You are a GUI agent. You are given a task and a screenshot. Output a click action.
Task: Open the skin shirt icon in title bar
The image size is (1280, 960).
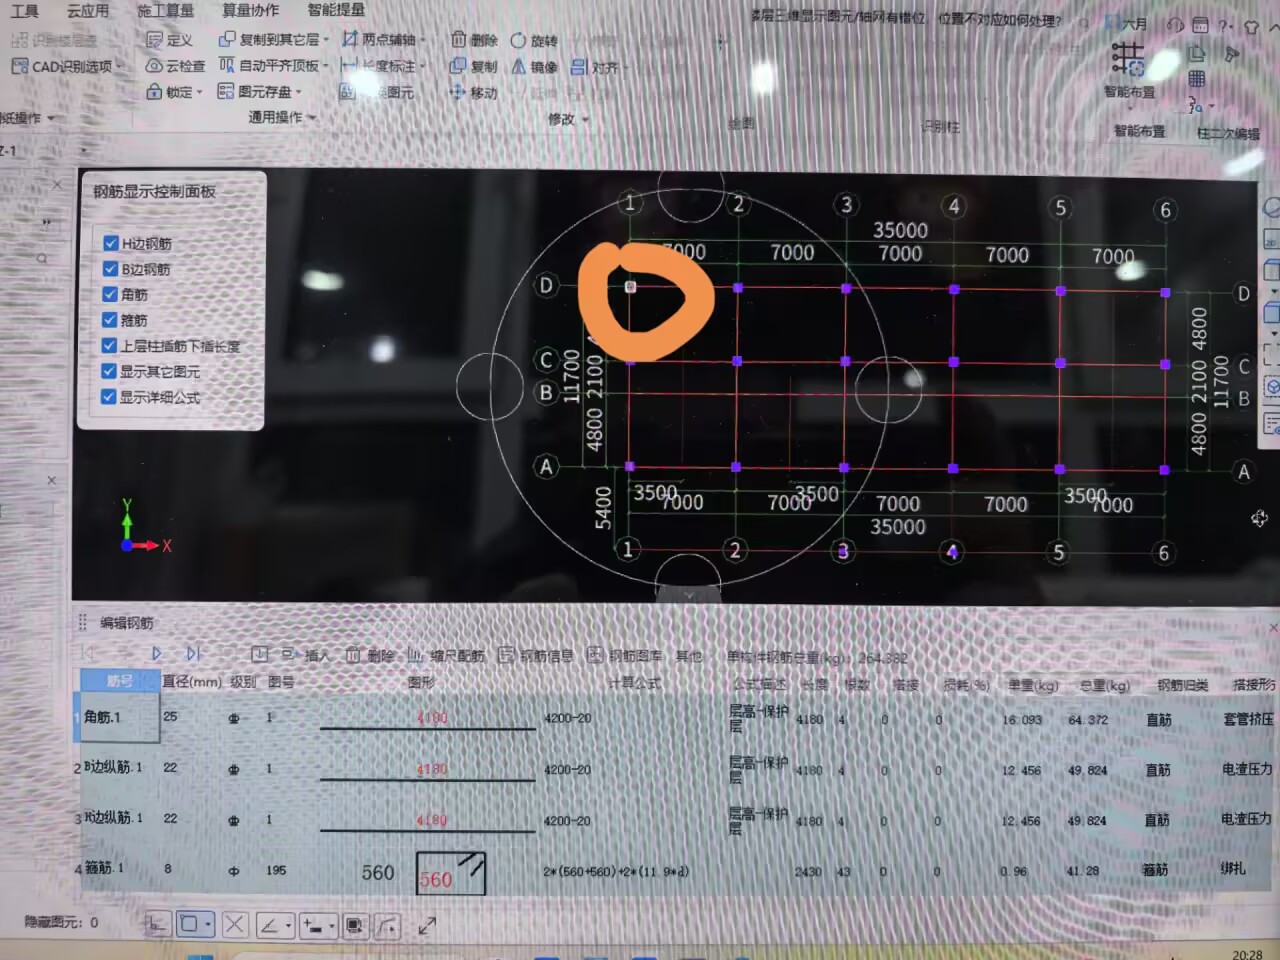click(1251, 26)
